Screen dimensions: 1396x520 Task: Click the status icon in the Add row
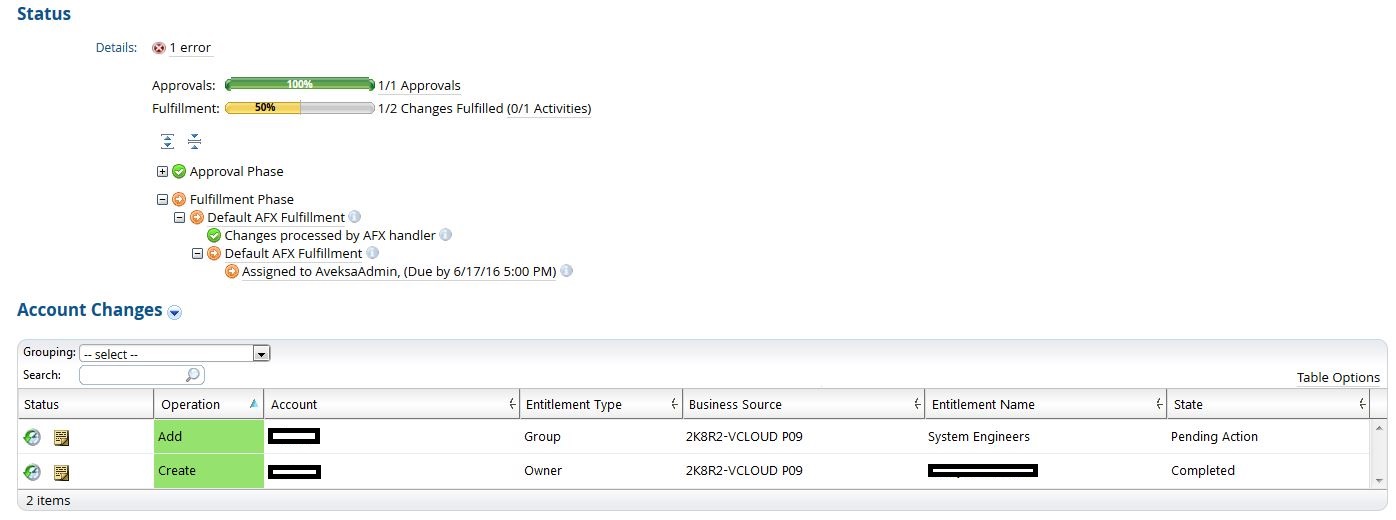(32, 437)
